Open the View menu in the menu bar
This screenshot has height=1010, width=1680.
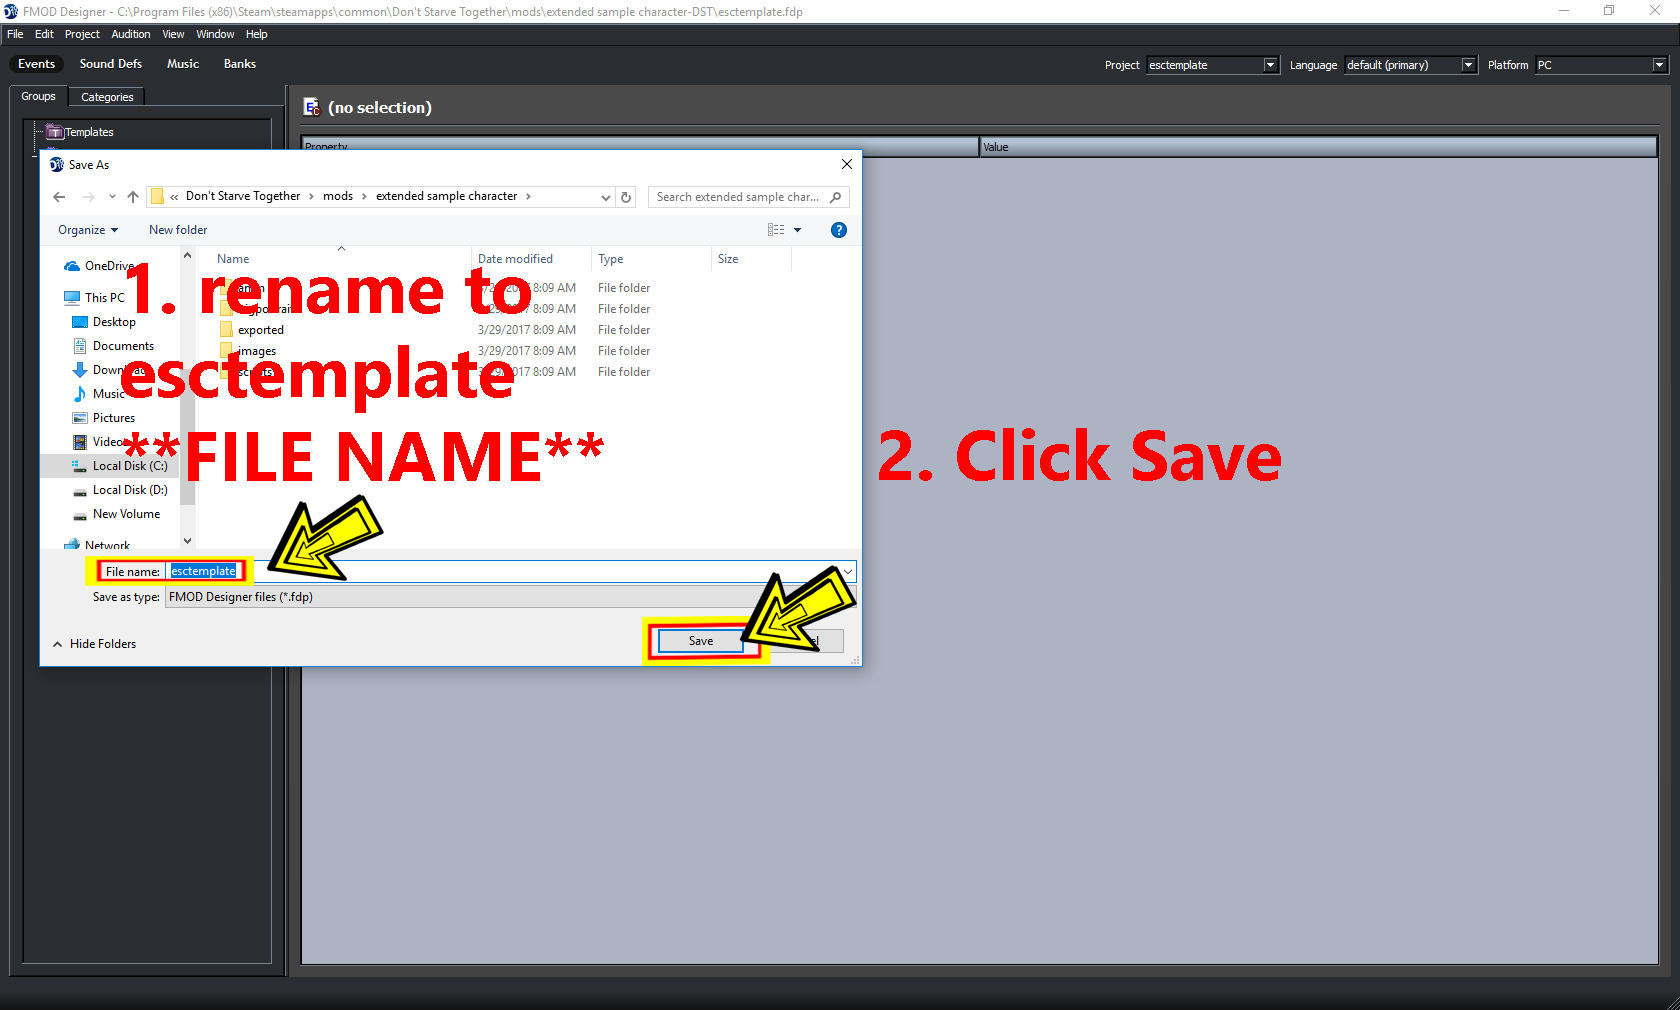point(173,34)
